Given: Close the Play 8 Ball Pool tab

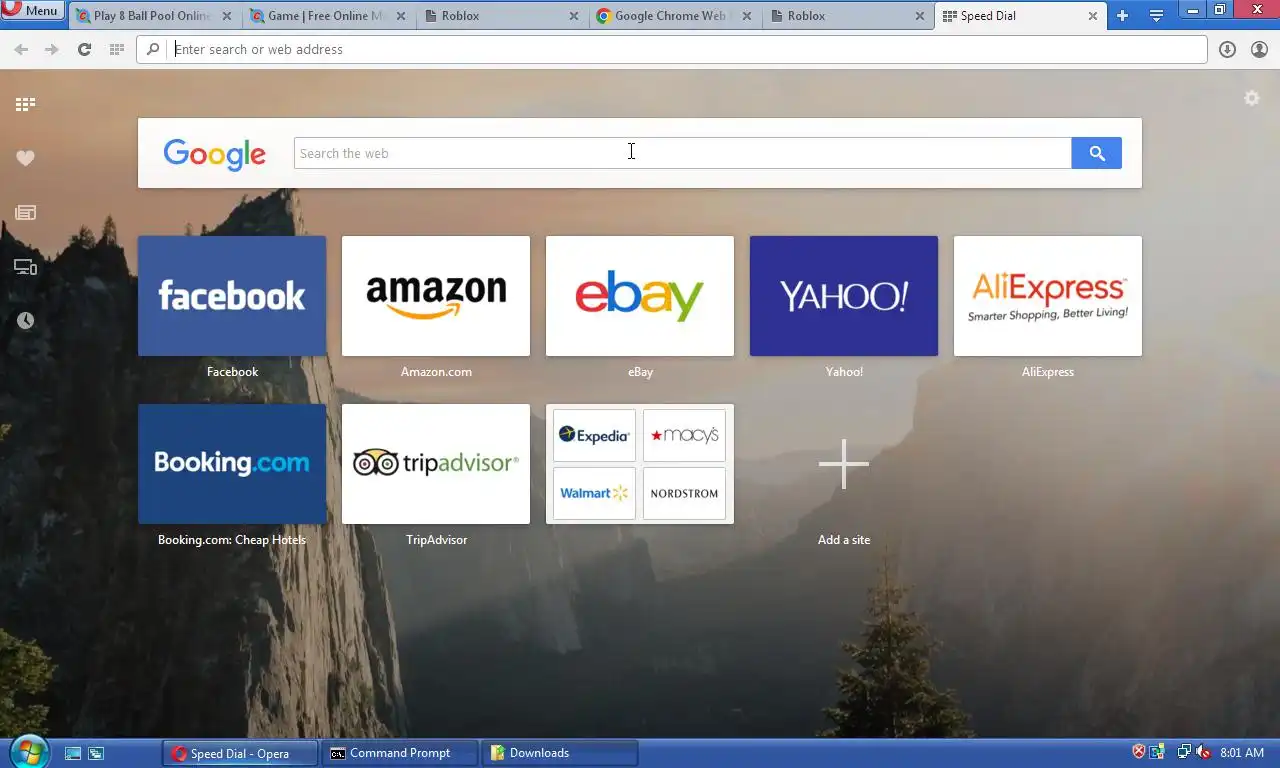Looking at the screenshot, I should click(226, 16).
